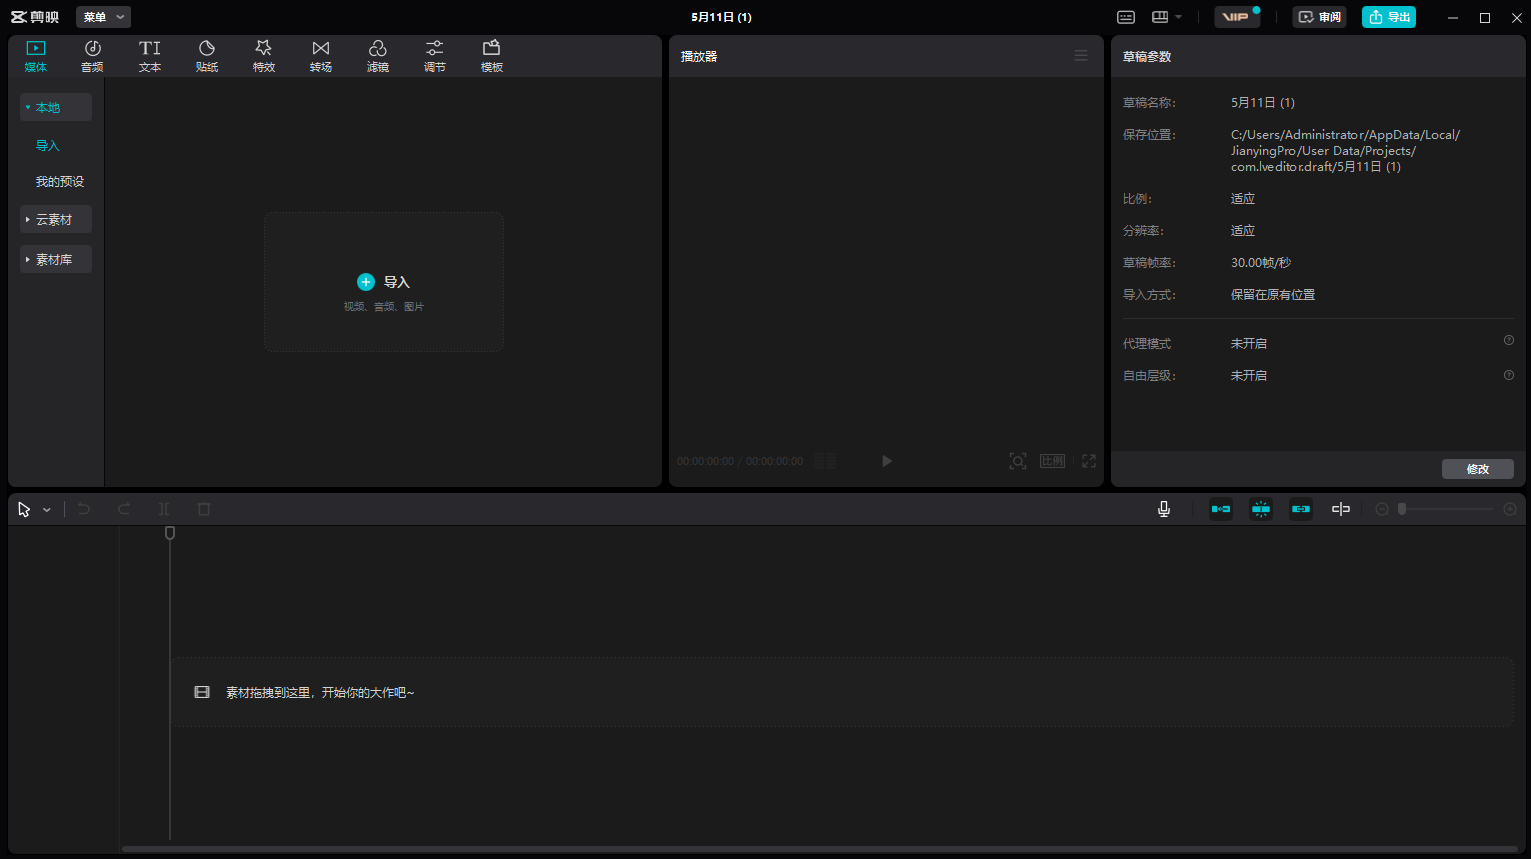
Task: Collapse the 本地 local section
Action: coord(56,107)
